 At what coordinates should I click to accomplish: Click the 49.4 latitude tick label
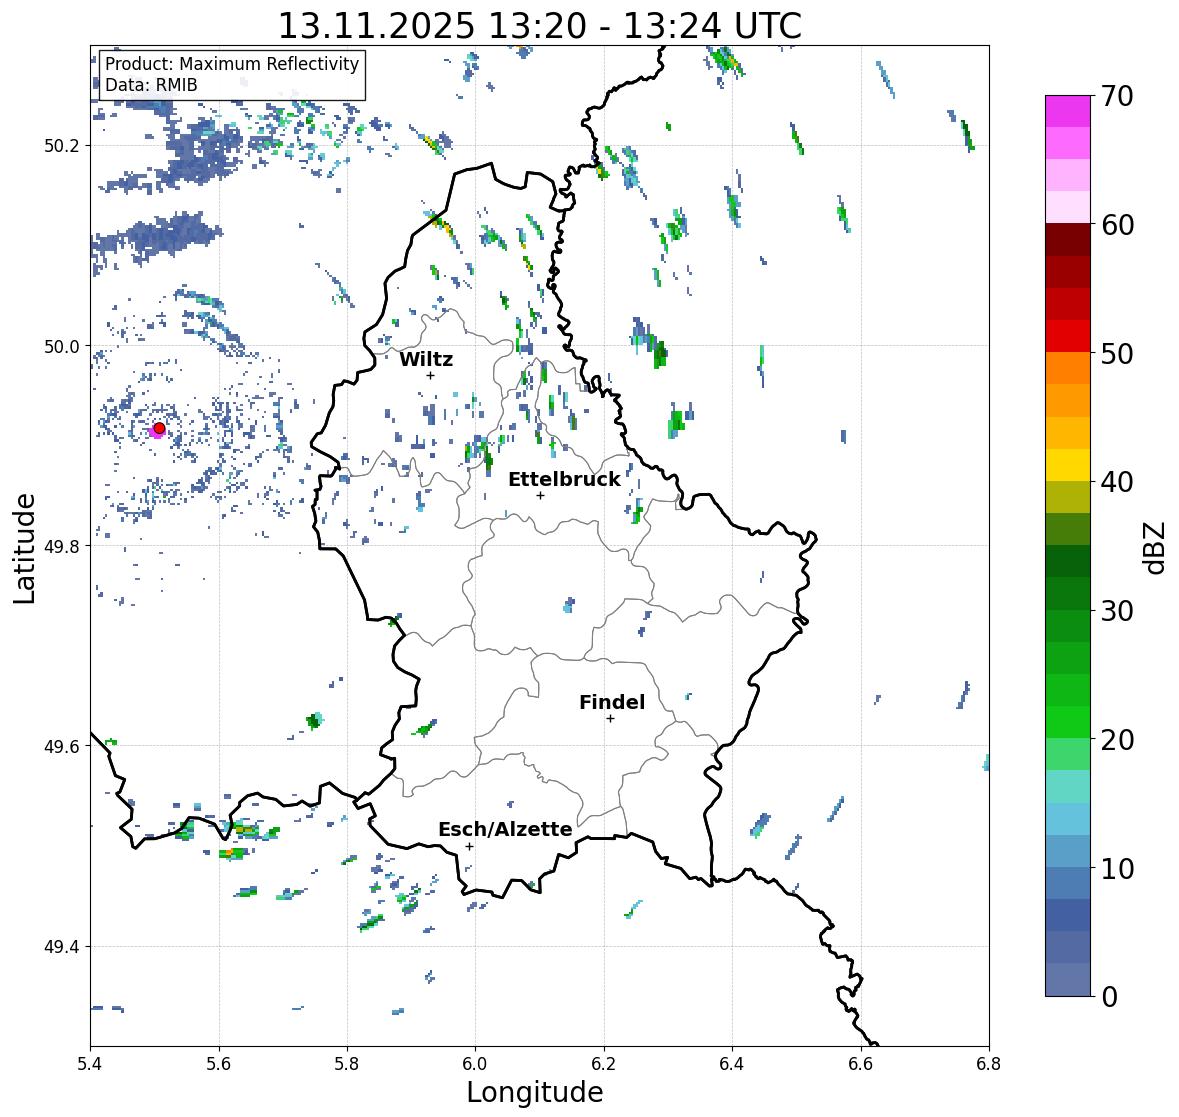coord(62,947)
